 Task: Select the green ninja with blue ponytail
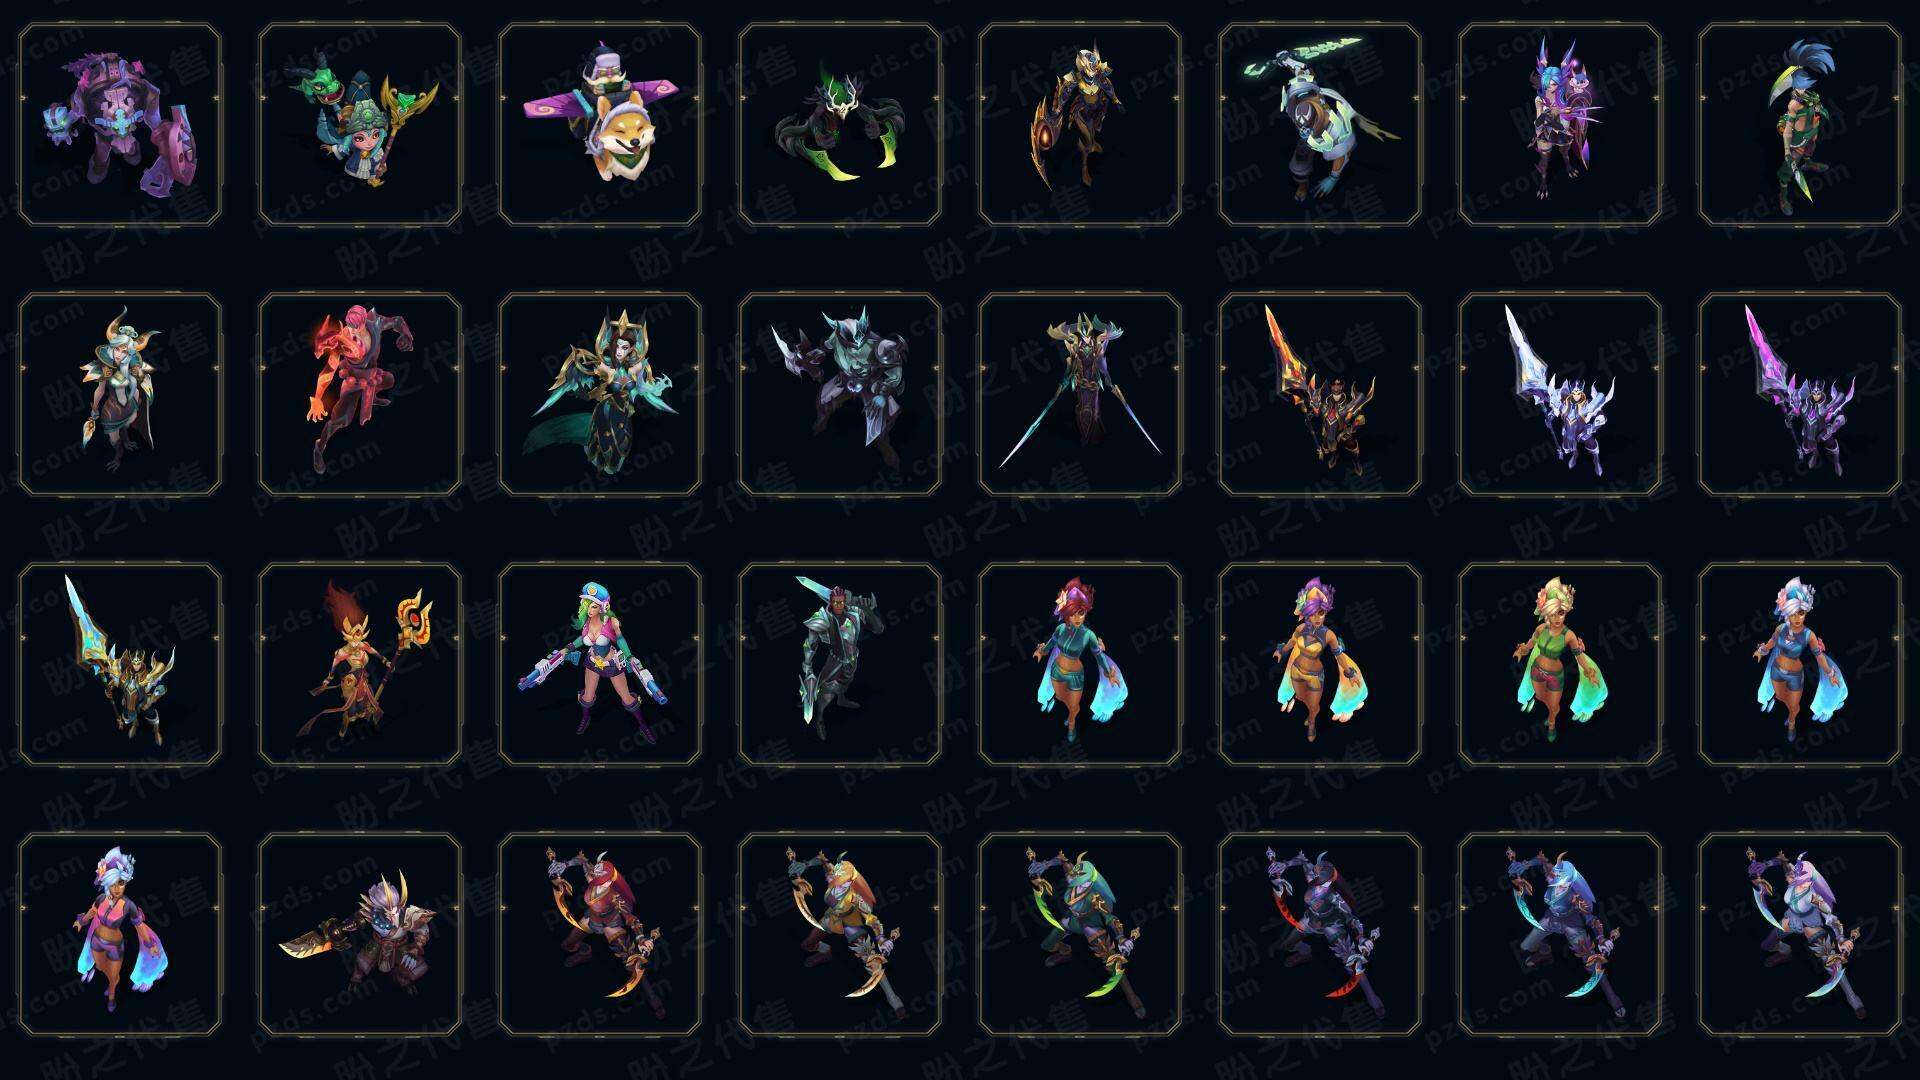pyautogui.click(x=1800, y=125)
